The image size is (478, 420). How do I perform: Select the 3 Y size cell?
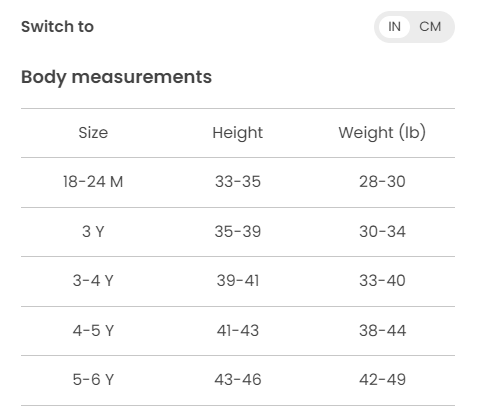click(93, 231)
